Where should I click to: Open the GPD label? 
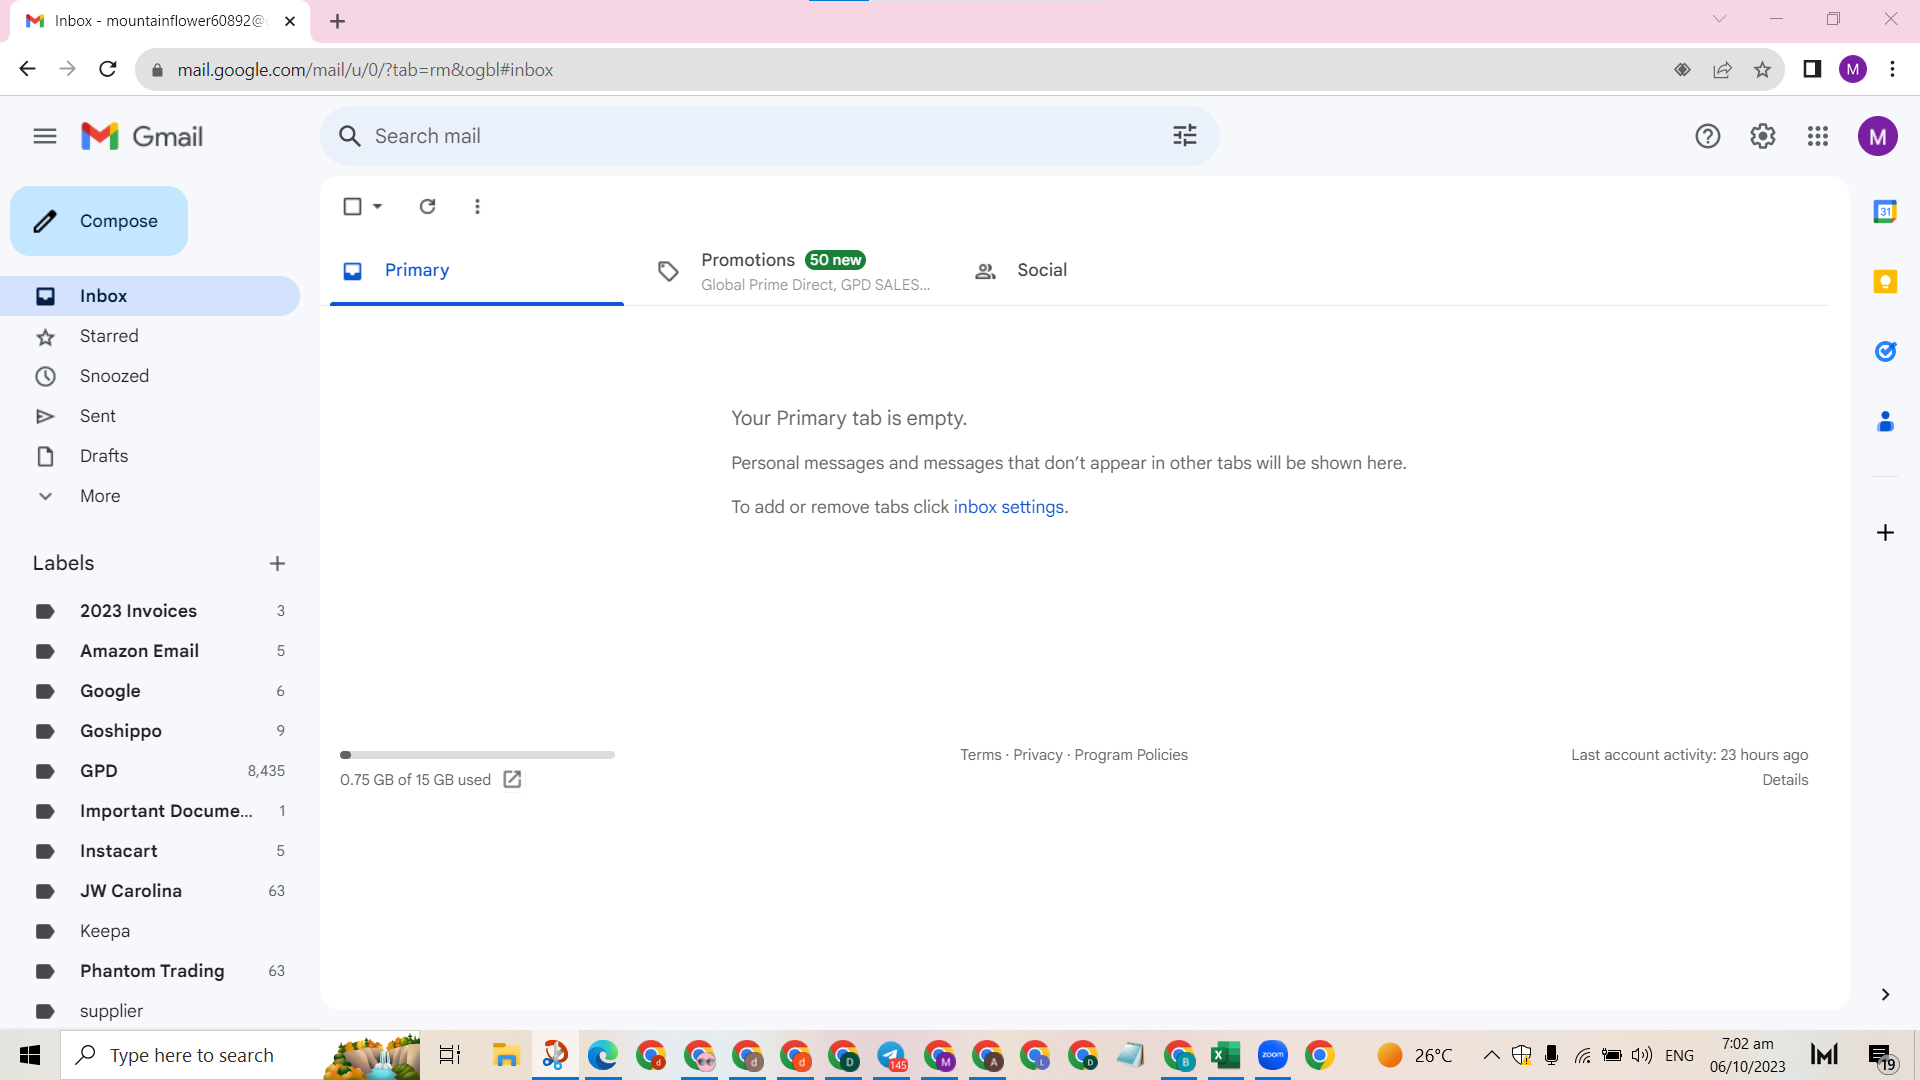(x=150, y=771)
